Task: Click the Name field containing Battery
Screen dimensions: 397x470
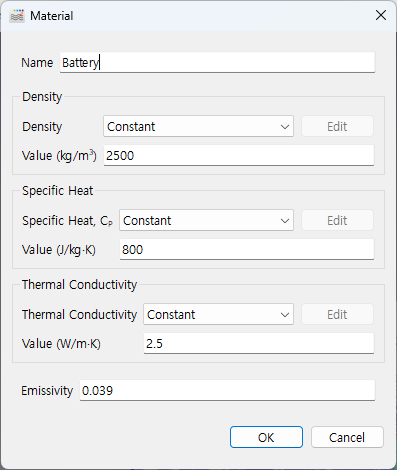Action: (217, 62)
